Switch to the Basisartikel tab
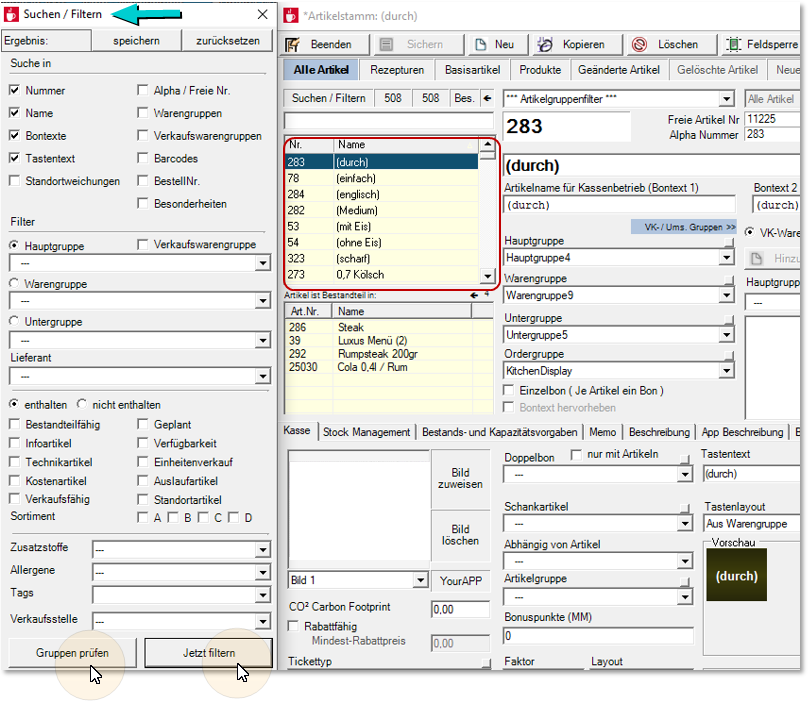The height and width of the screenshot is (712, 810). click(x=472, y=70)
